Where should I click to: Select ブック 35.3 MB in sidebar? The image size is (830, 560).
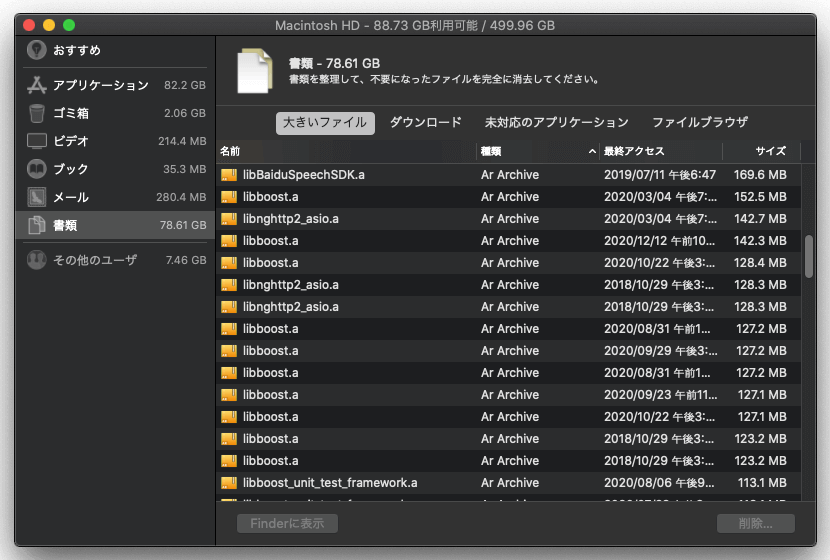click(x=116, y=169)
